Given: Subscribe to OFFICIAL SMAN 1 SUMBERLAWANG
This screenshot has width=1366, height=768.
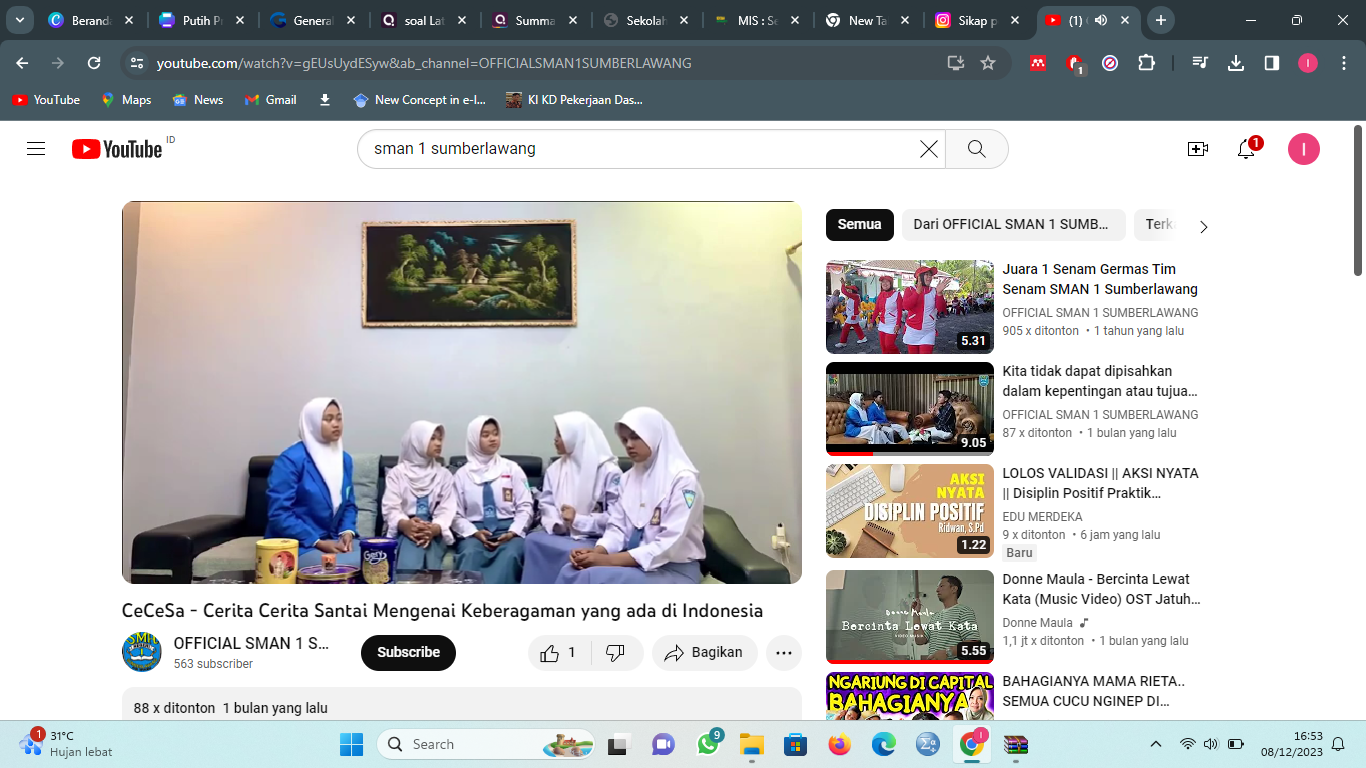Looking at the screenshot, I should 408,653.
